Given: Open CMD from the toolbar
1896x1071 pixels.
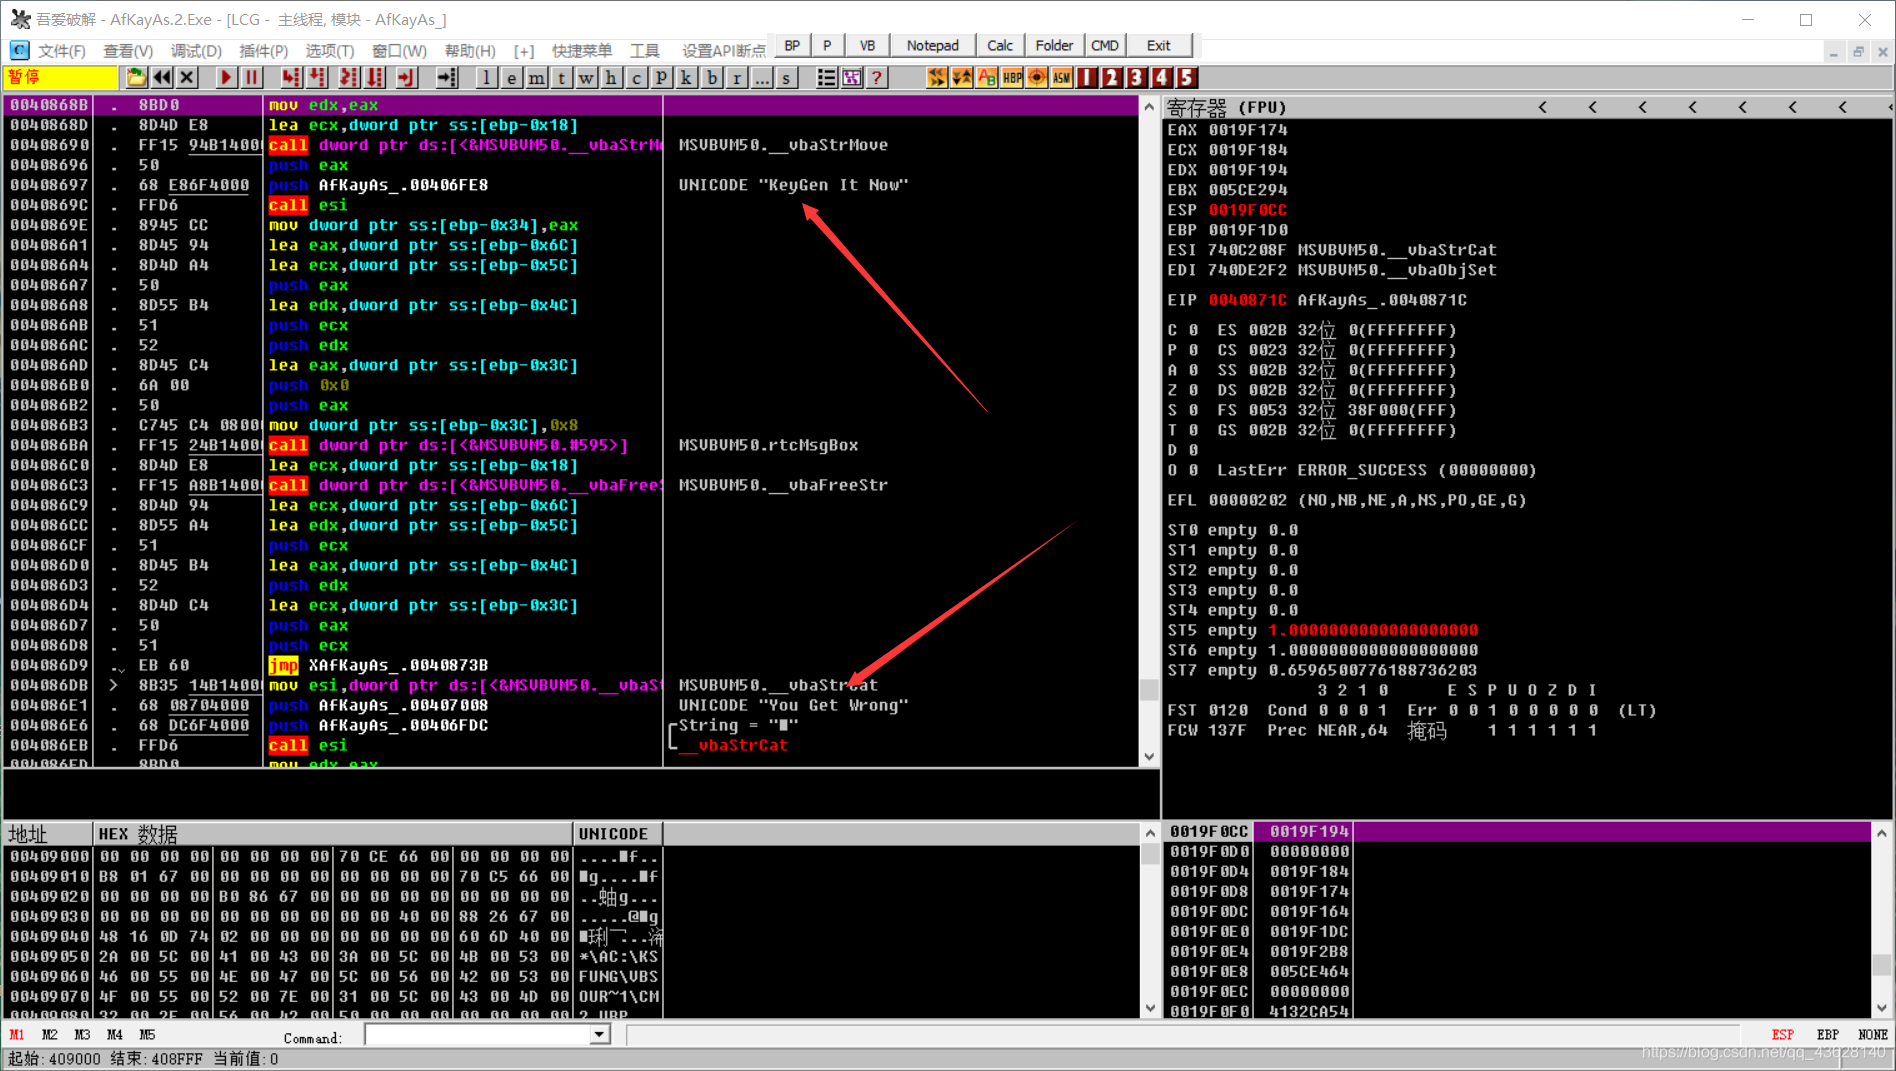Looking at the screenshot, I should [x=1105, y=45].
